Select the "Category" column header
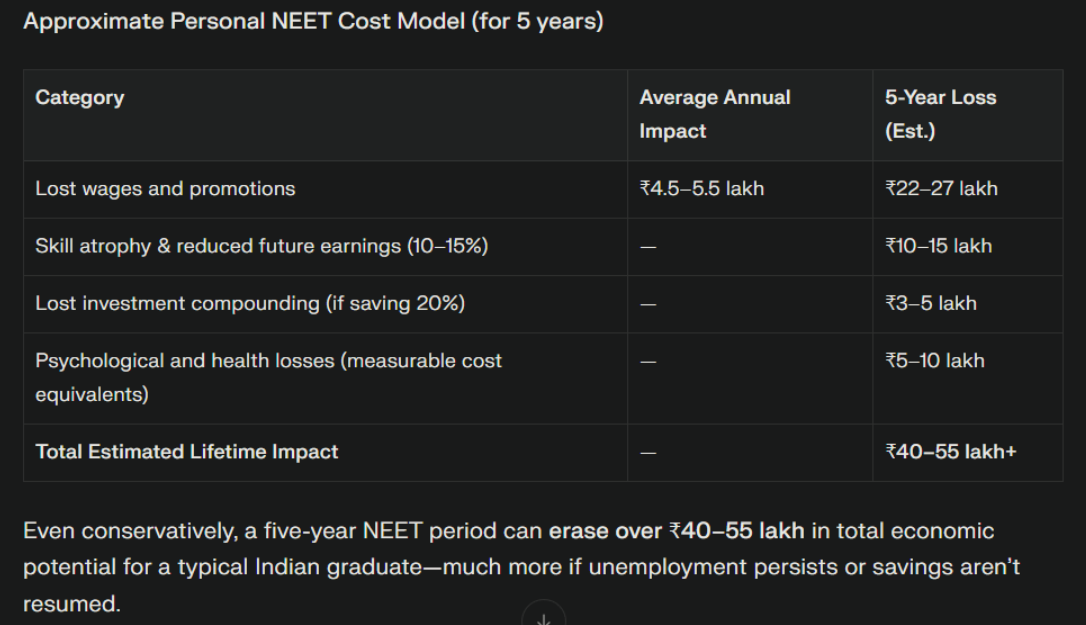 tap(80, 98)
